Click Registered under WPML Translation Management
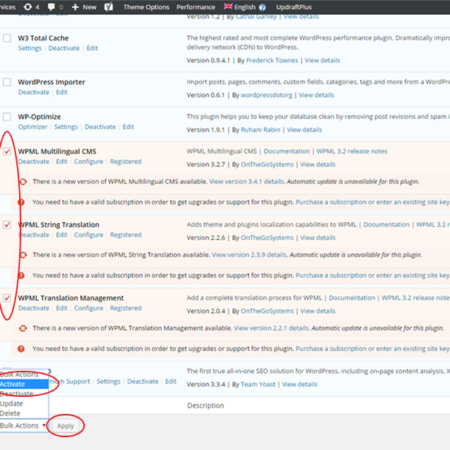Screen dimensions: 450x450 (126, 308)
